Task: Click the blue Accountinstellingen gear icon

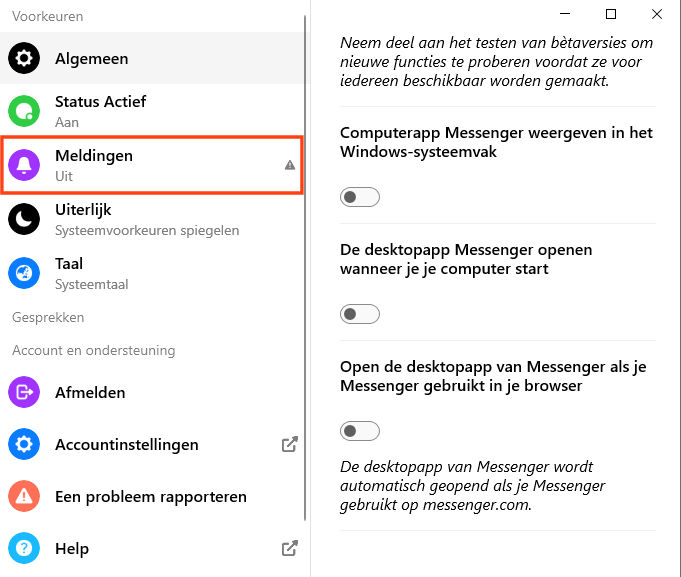Action: [24, 445]
